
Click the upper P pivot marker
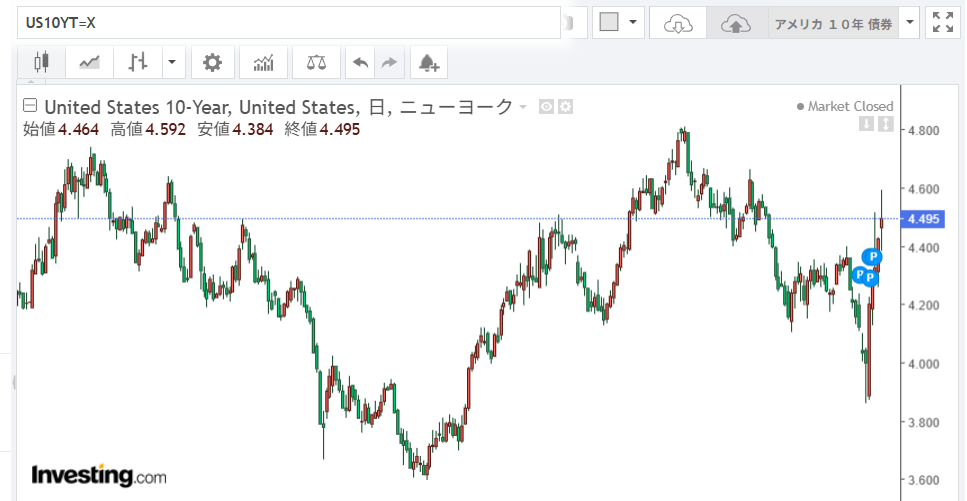click(x=873, y=256)
